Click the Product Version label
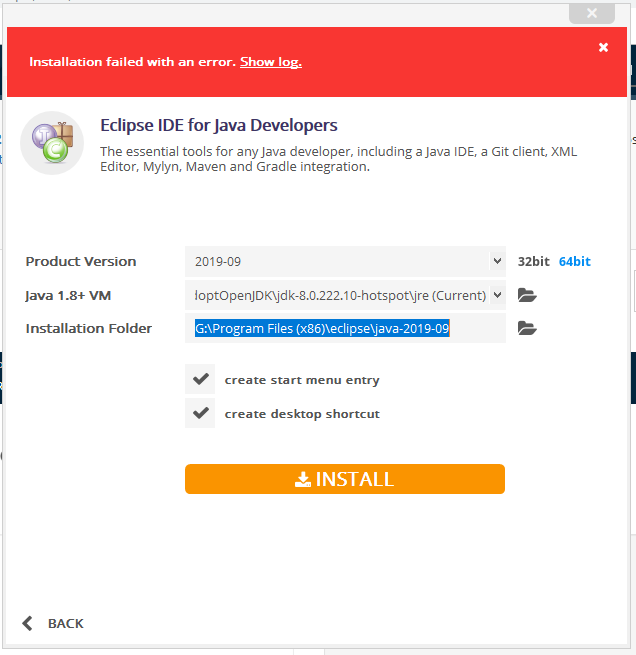Image resolution: width=636 pixels, height=655 pixels. (81, 261)
